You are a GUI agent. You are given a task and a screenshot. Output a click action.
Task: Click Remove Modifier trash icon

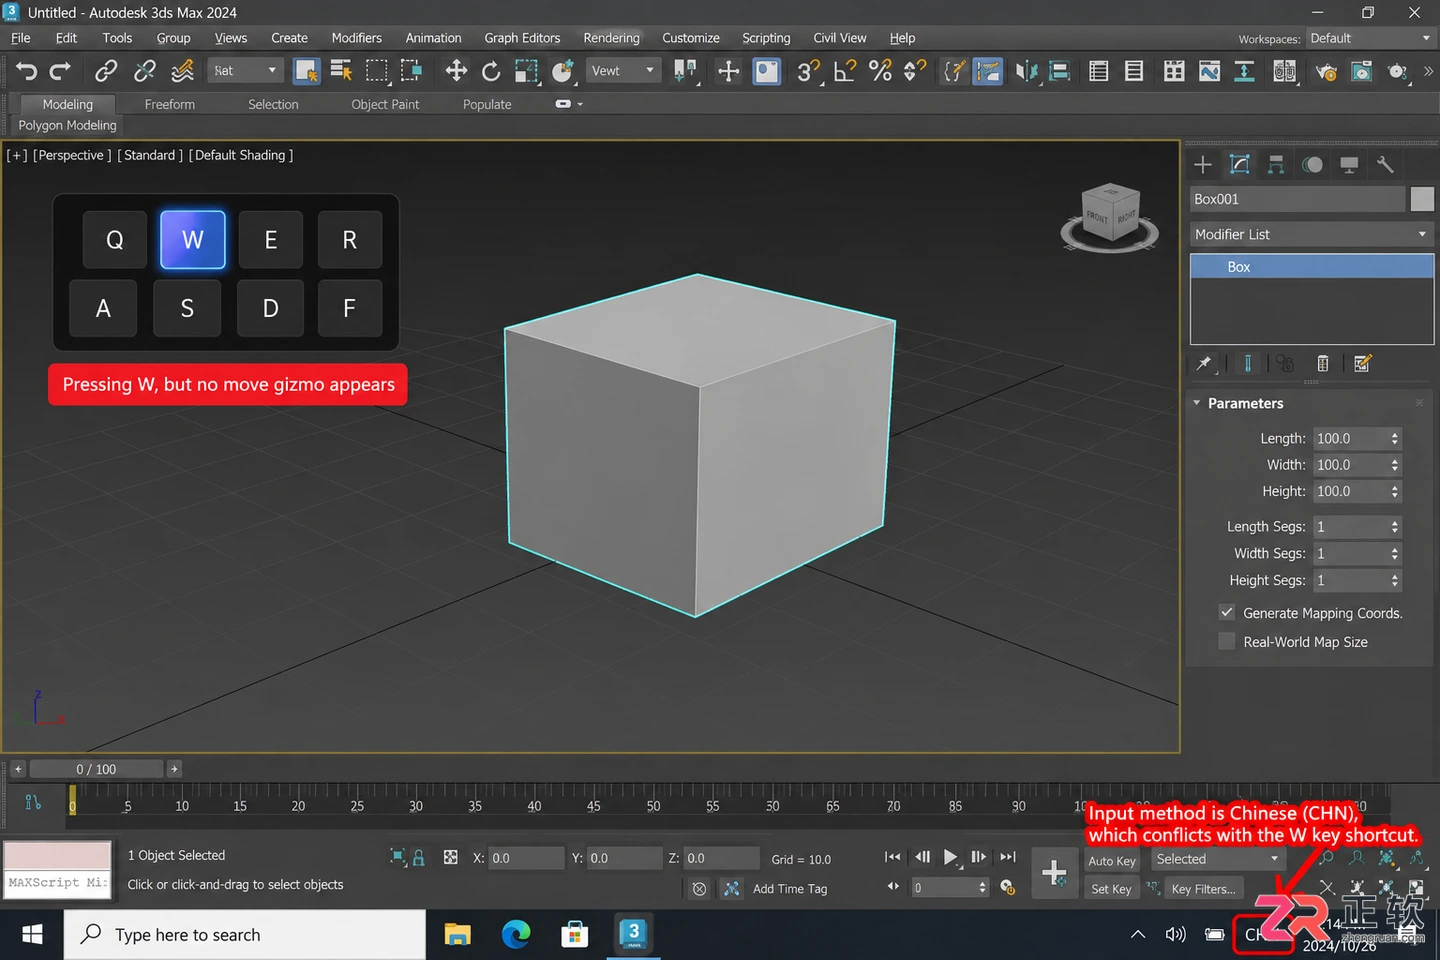pyautogui.click(x=1323, y=364)
